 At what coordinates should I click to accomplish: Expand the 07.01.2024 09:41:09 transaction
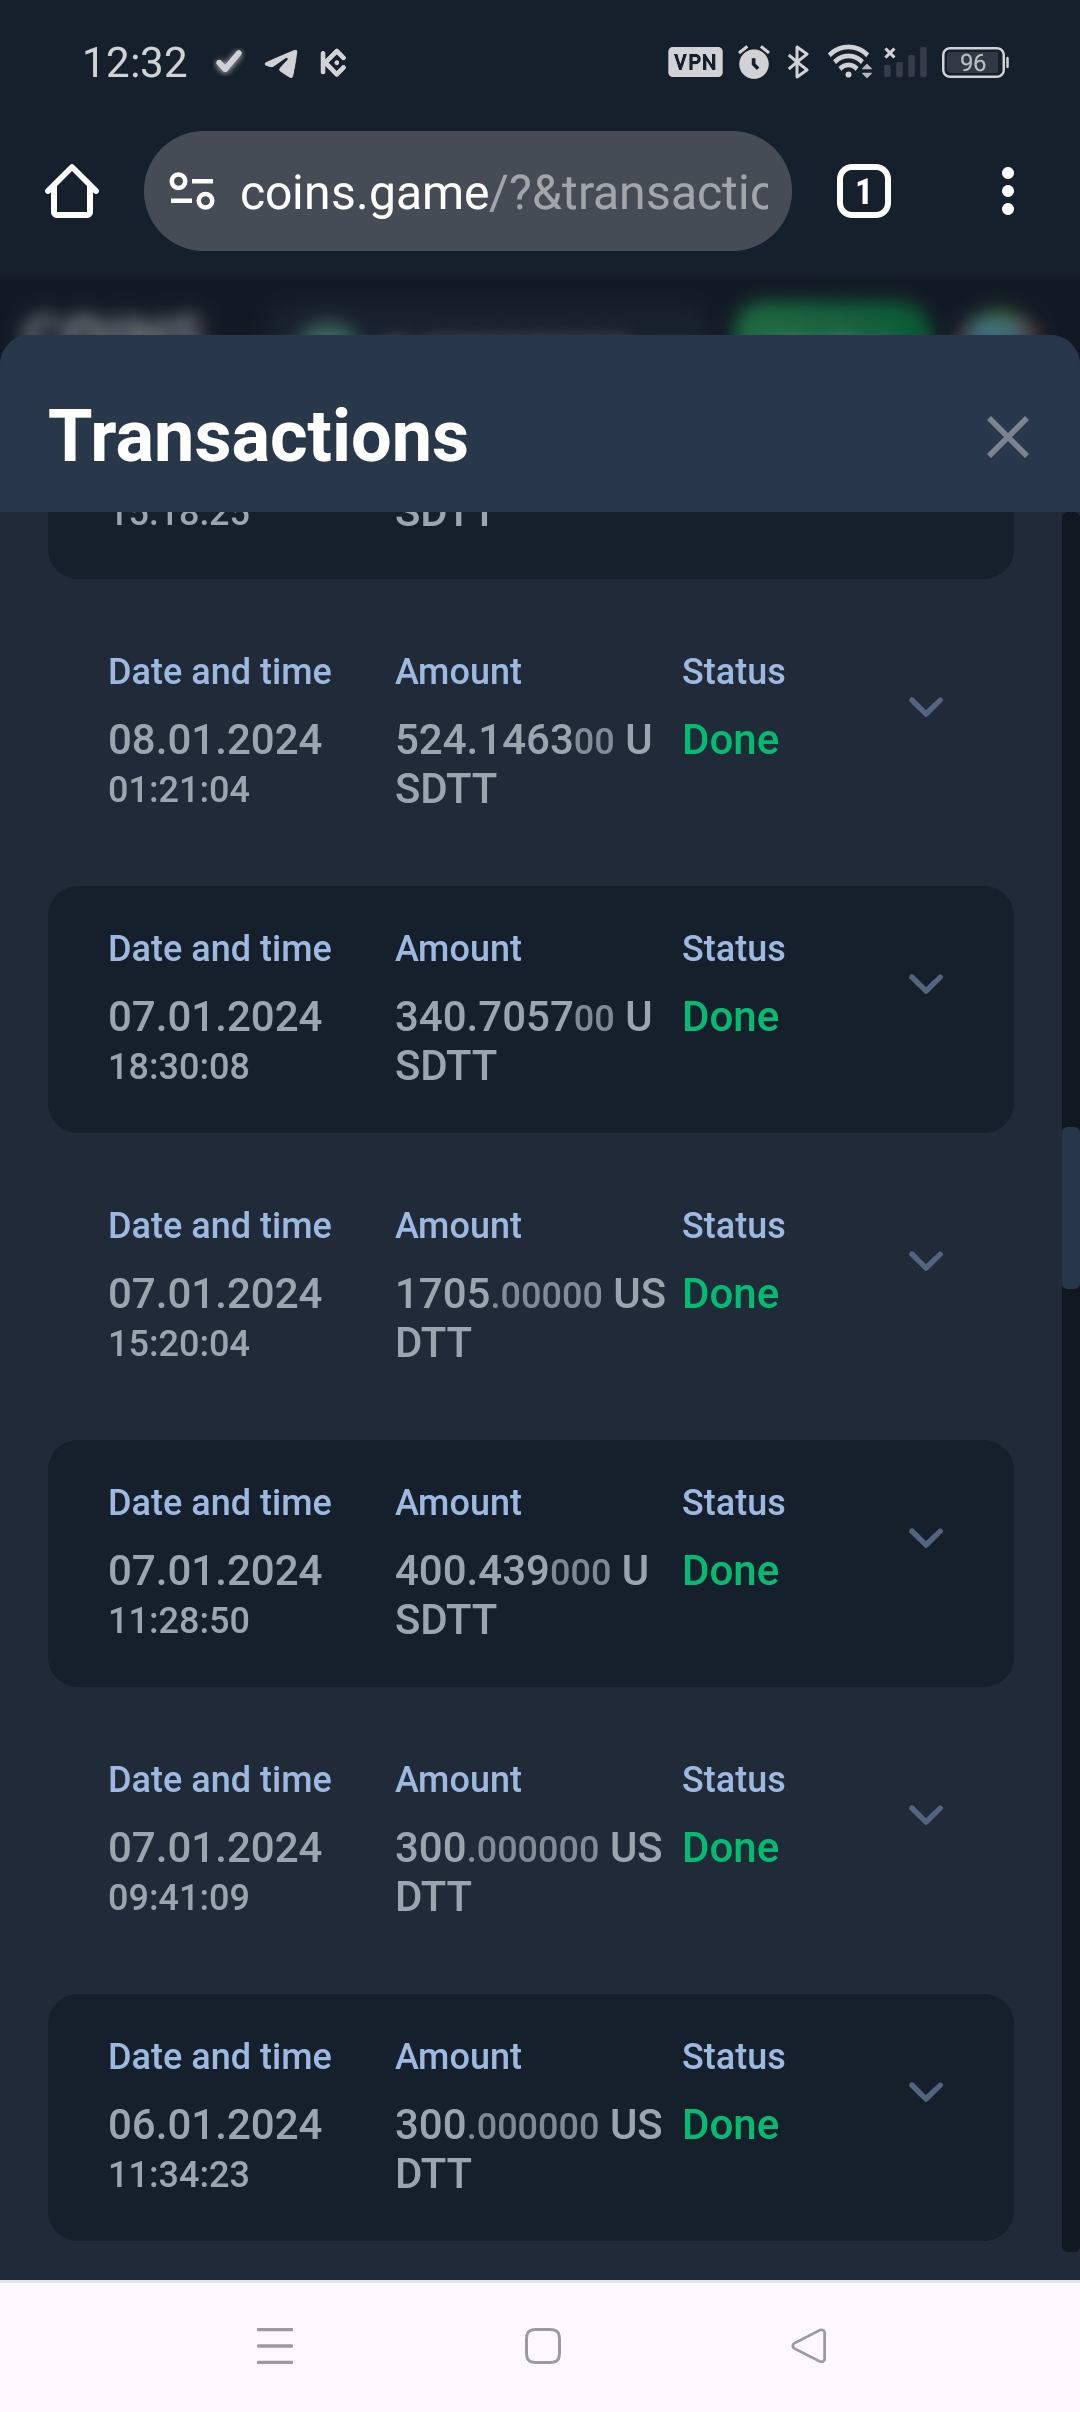click(x=925, y=1815)
